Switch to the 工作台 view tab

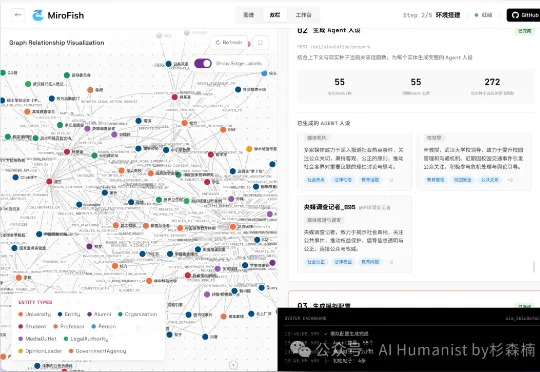tap(303, 15)
